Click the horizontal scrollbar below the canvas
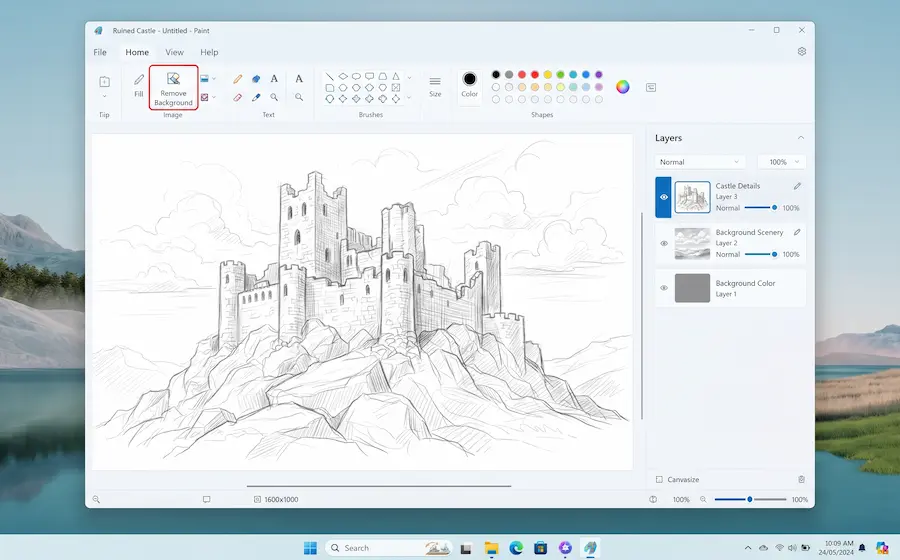900x560 pixels. coord(379,486)
